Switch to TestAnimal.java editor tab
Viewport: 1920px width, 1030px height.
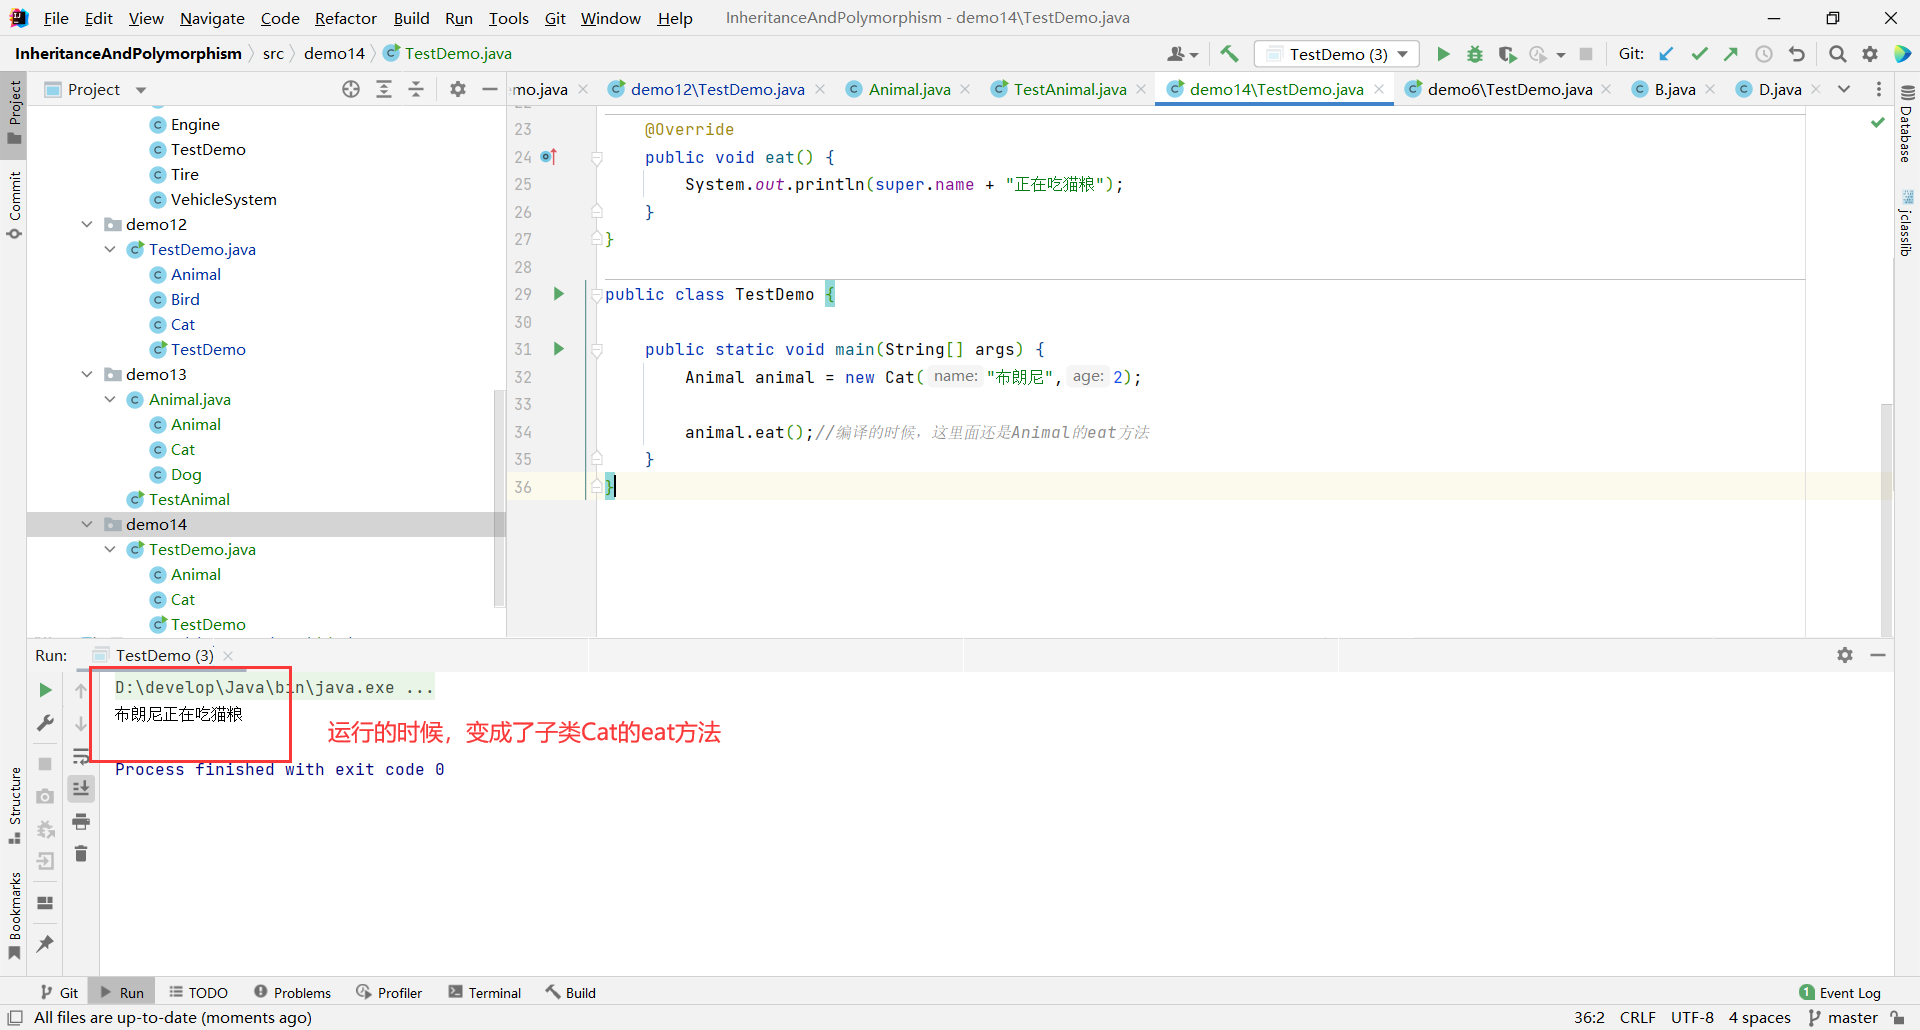tap(1069, 89)
